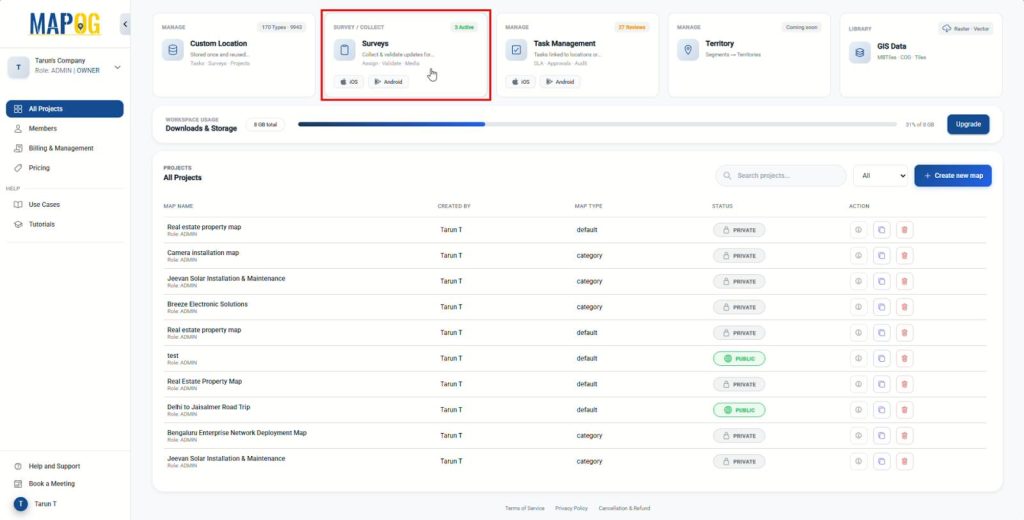Screen dimensions: 1024x520
Task: Click the Tarun T user avatar
Action: (x=21, y=504)
